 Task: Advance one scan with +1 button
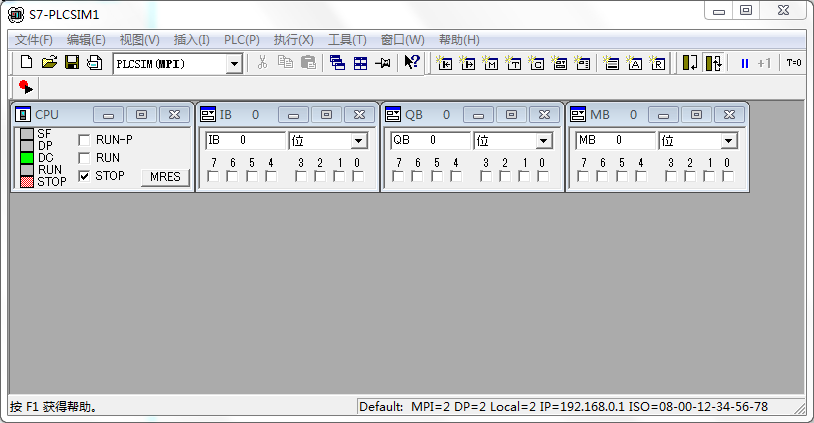(764, 63)
